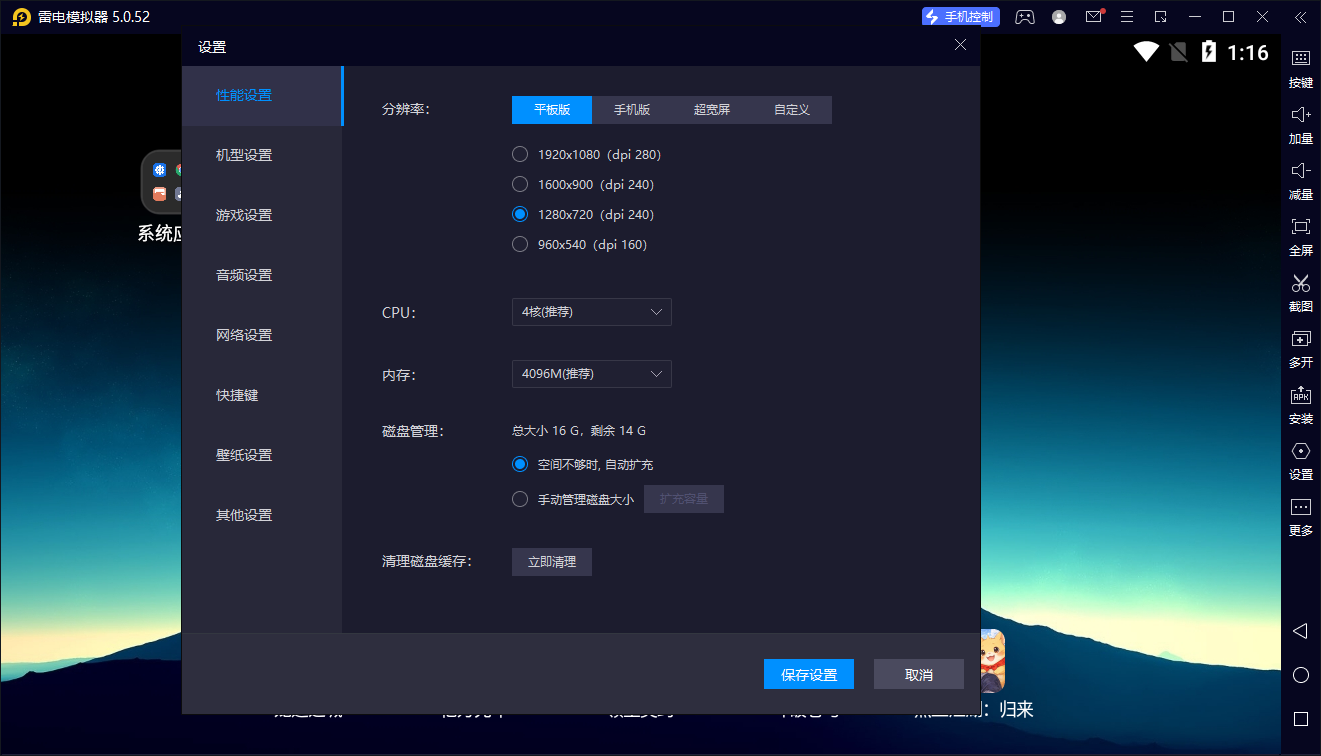Screen dimensions: 1321x756
Task: Click the 雷电模拟器 5.0.52 title text
Action: (x=95, y=17)
